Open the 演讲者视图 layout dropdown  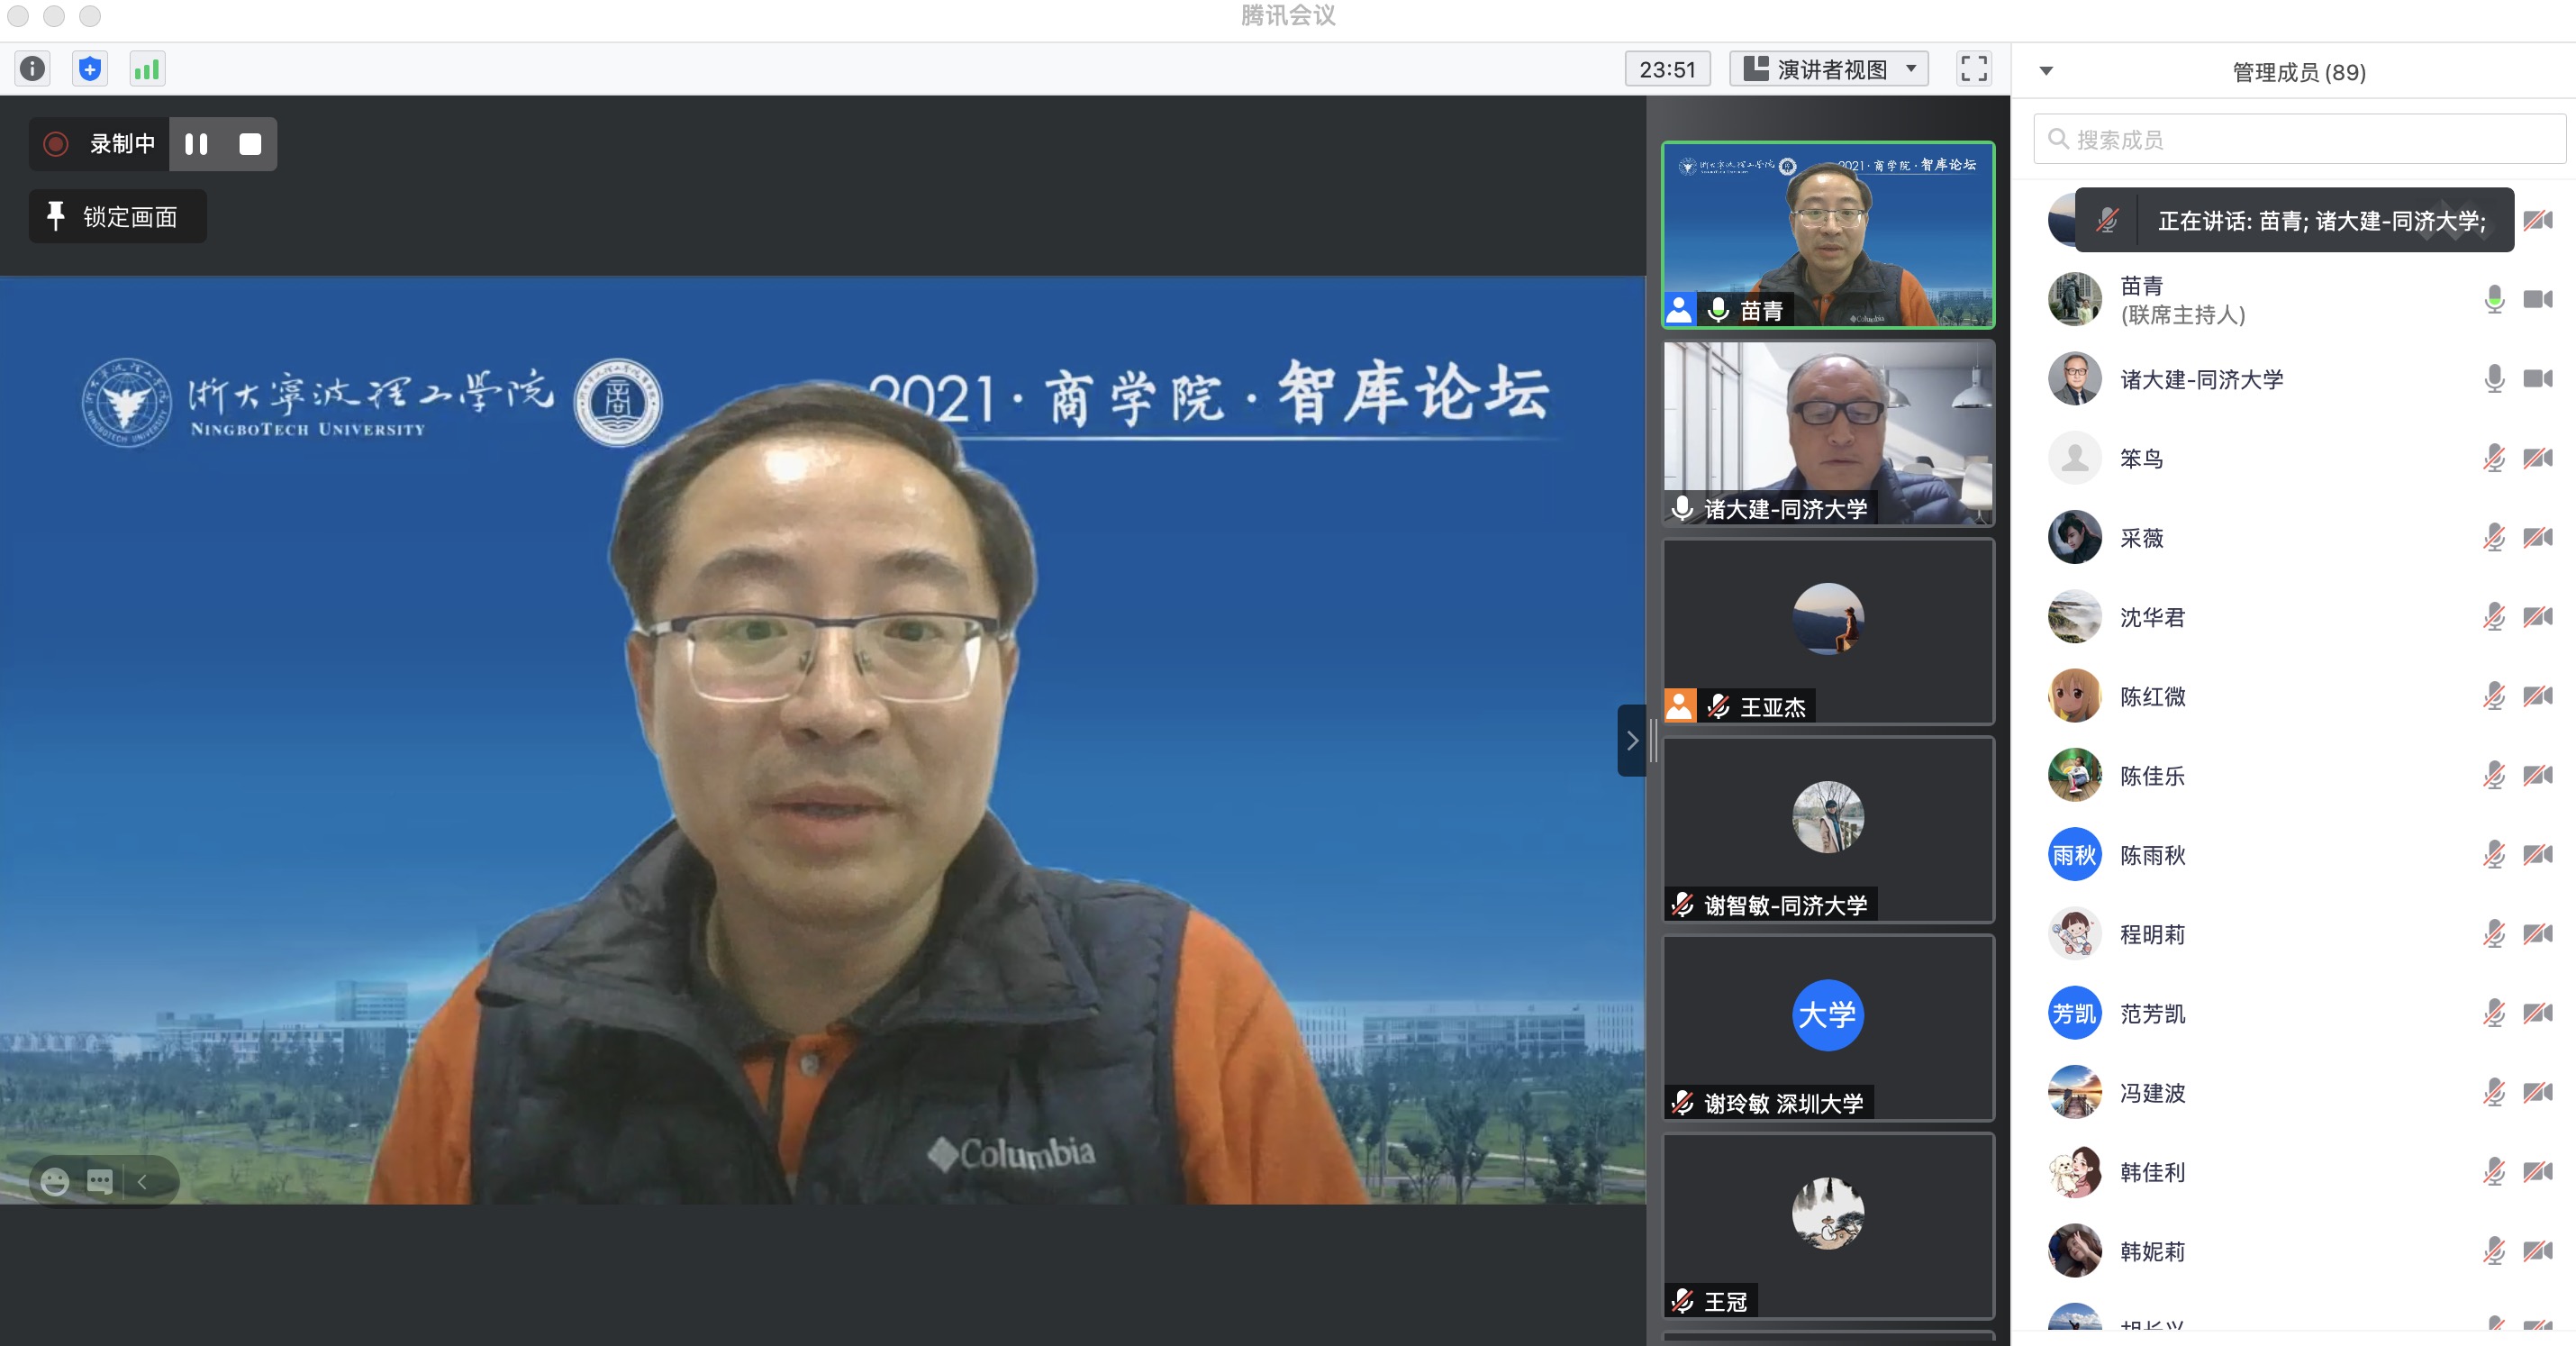click(x=1829, y=69)
